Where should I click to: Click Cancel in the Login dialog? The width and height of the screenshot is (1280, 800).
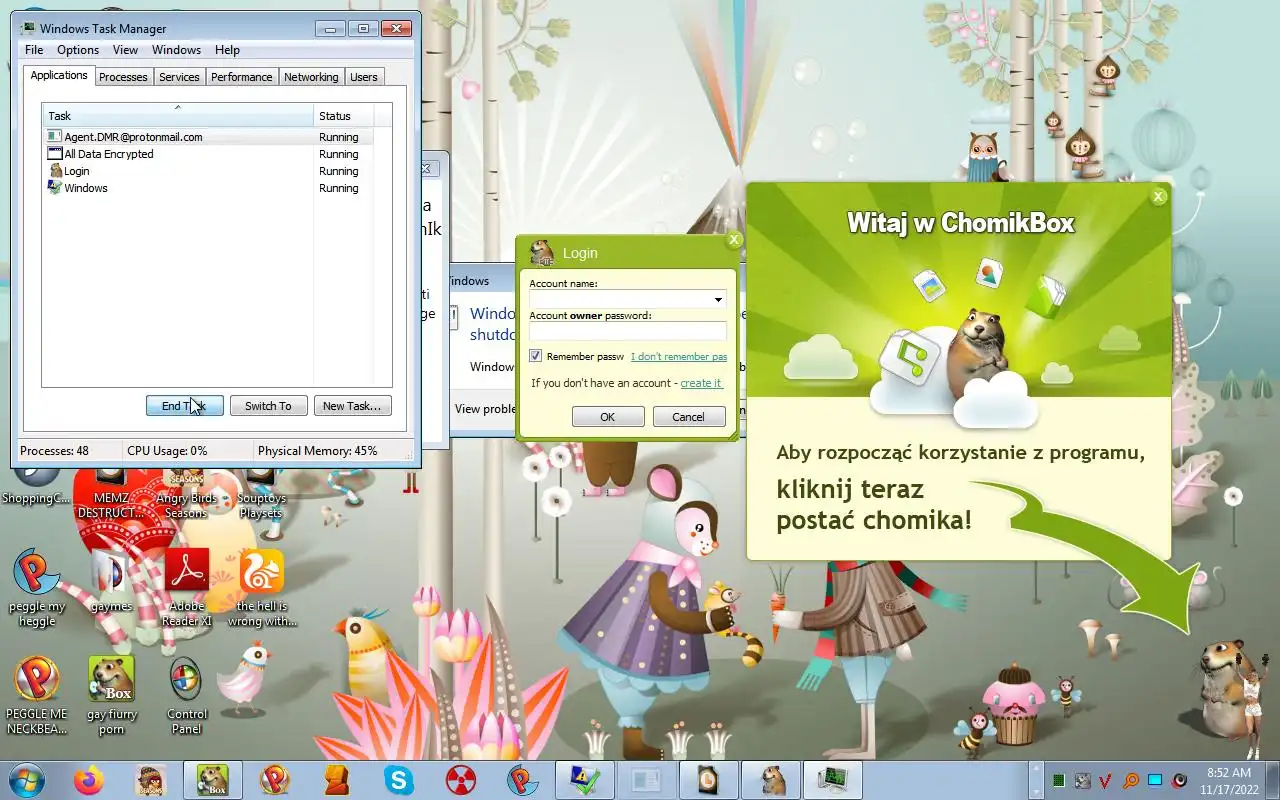tap(689, 417)
